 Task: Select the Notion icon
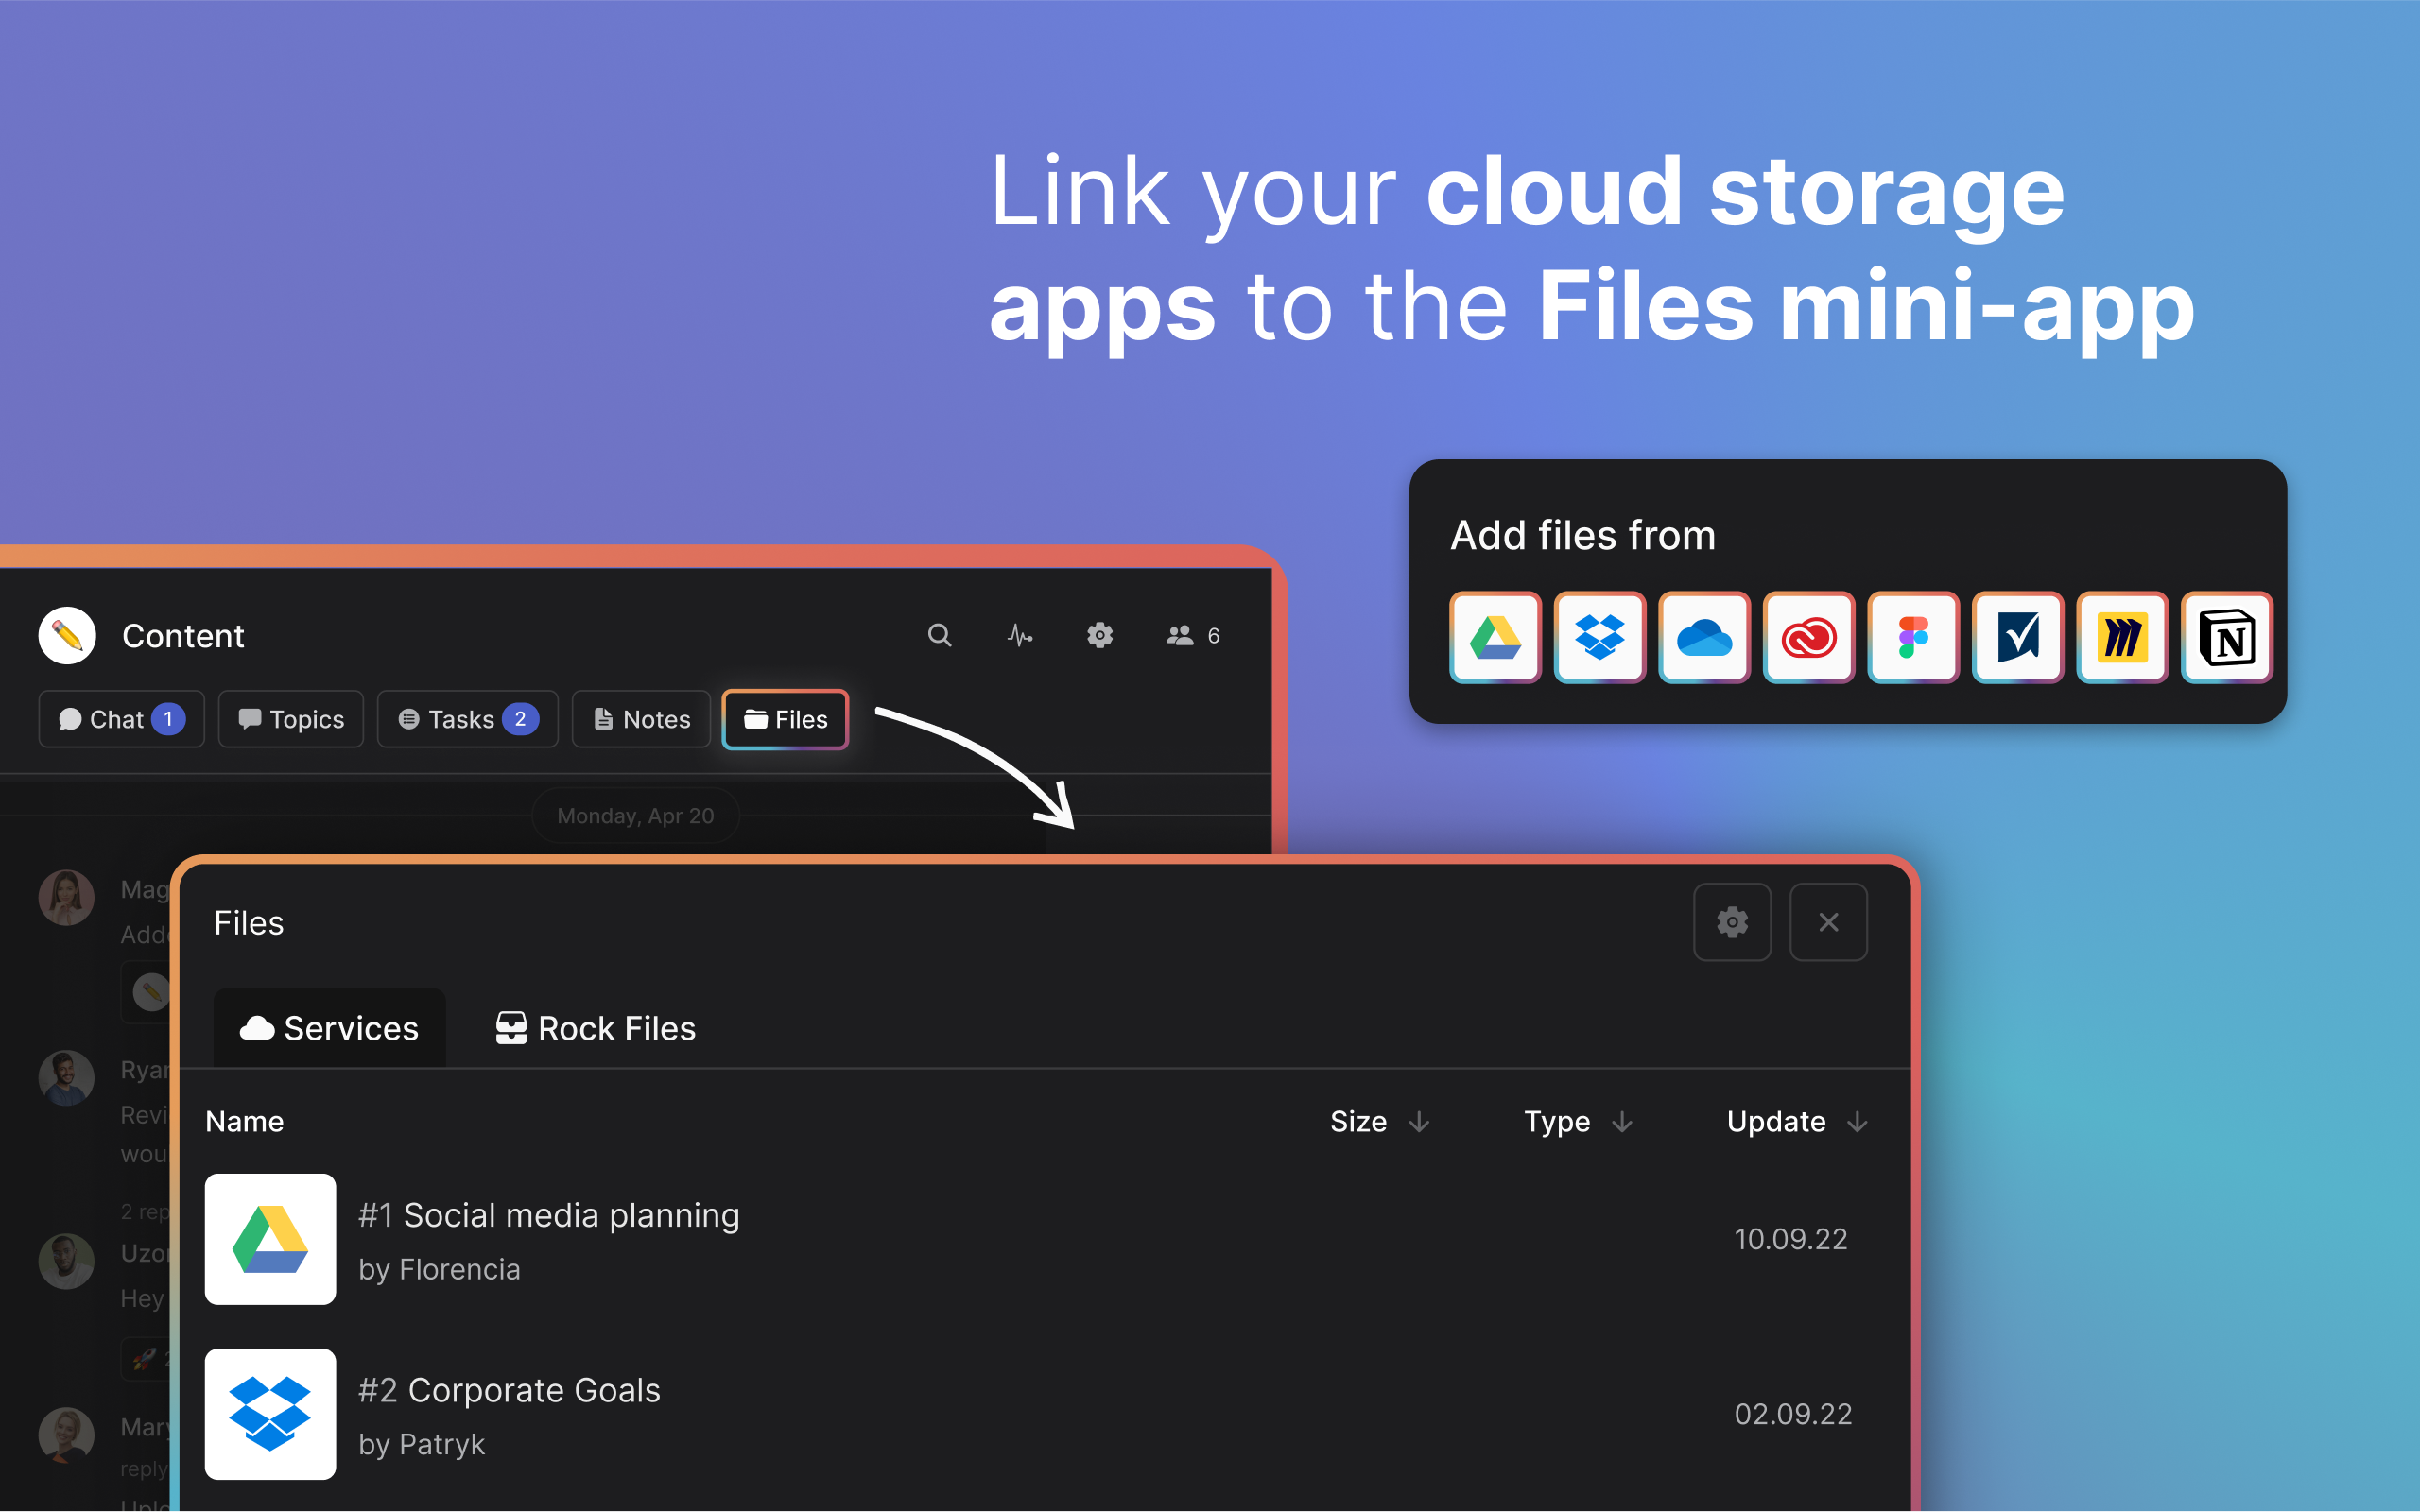[x=2226, y=637]
